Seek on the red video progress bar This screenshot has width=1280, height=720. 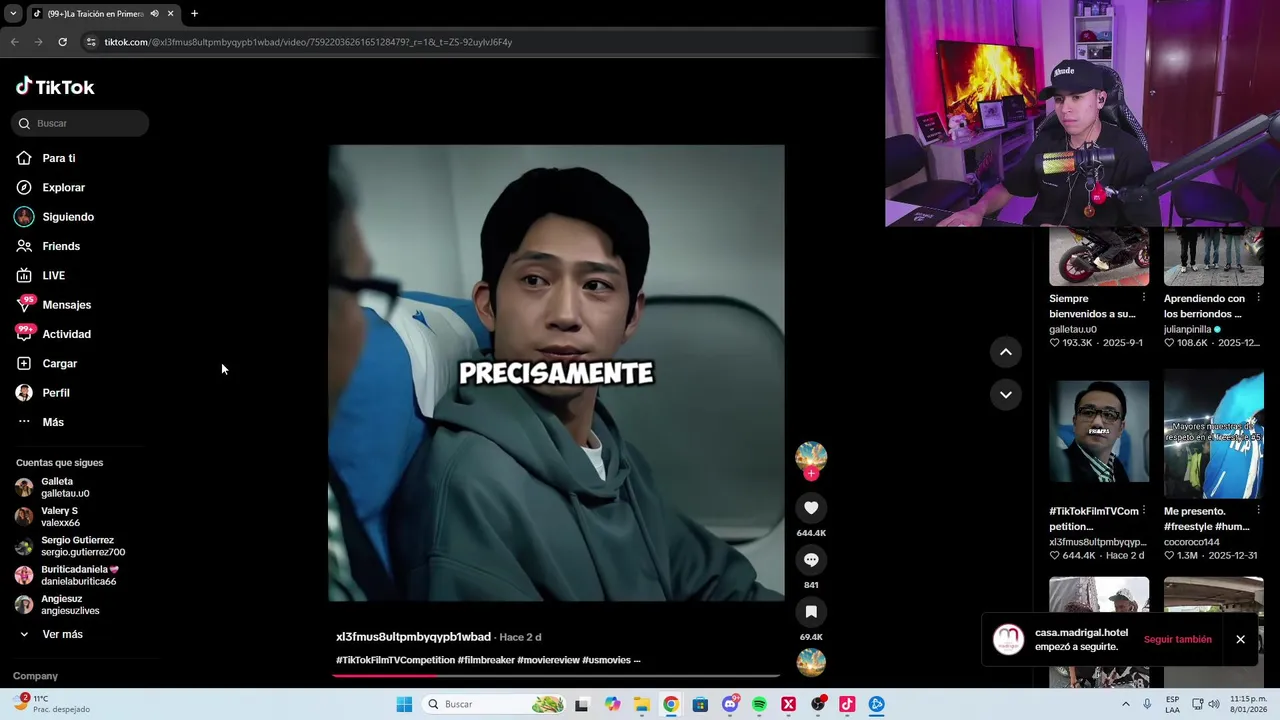pos(556,676)
